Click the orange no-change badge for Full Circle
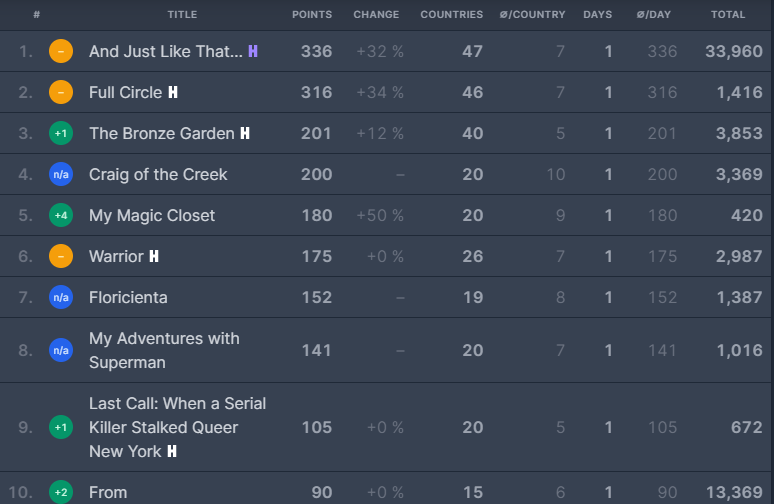 pos(61,92)
